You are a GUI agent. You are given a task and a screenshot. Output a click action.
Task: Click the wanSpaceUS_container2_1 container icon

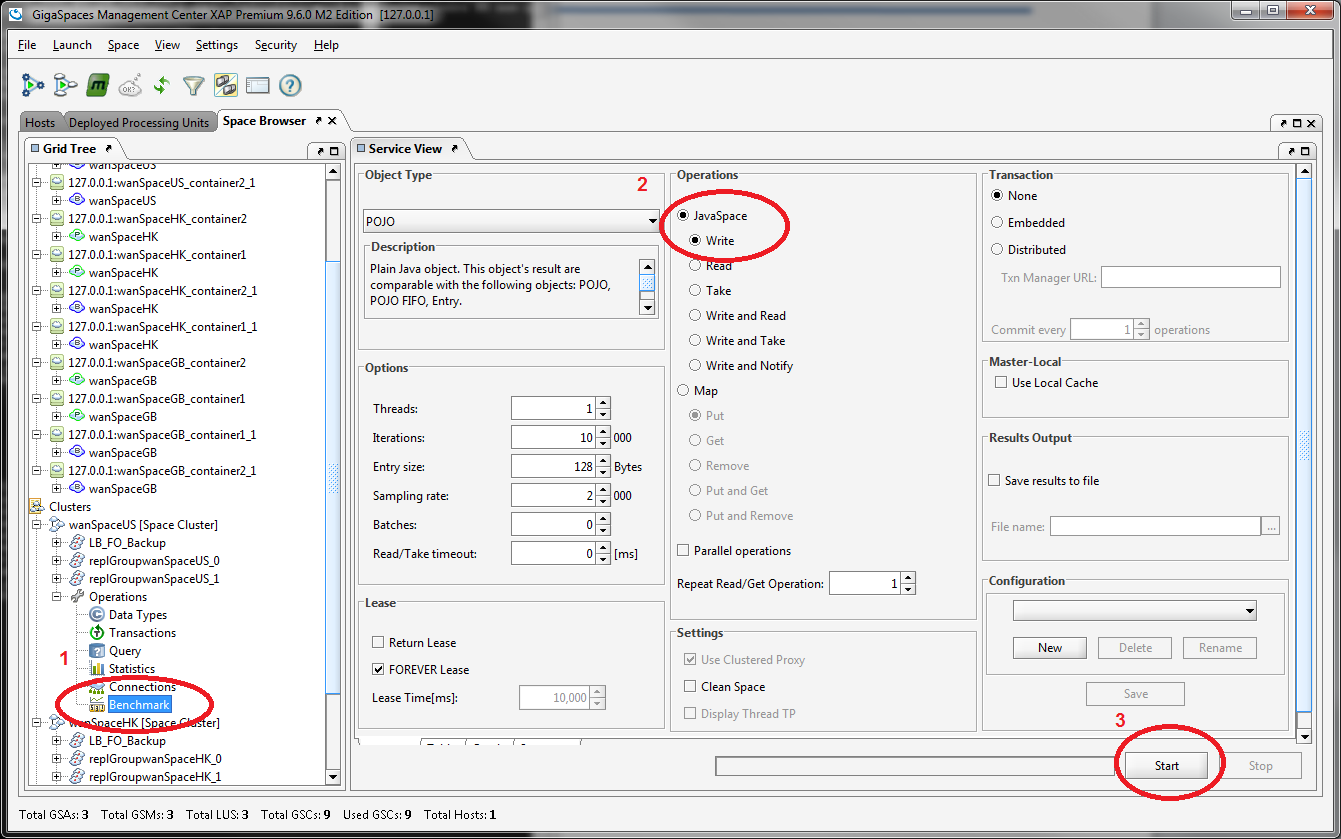click(x=57, y=183)
